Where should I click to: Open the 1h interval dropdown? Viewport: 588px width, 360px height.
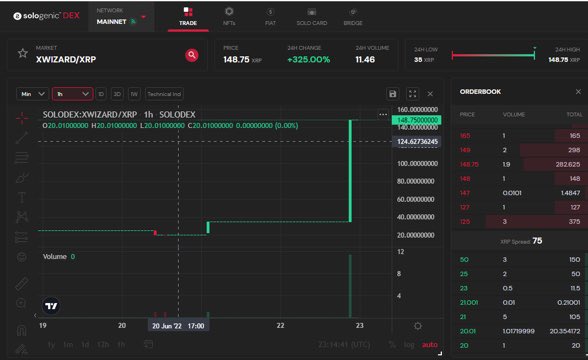click(x=72, y=94)
